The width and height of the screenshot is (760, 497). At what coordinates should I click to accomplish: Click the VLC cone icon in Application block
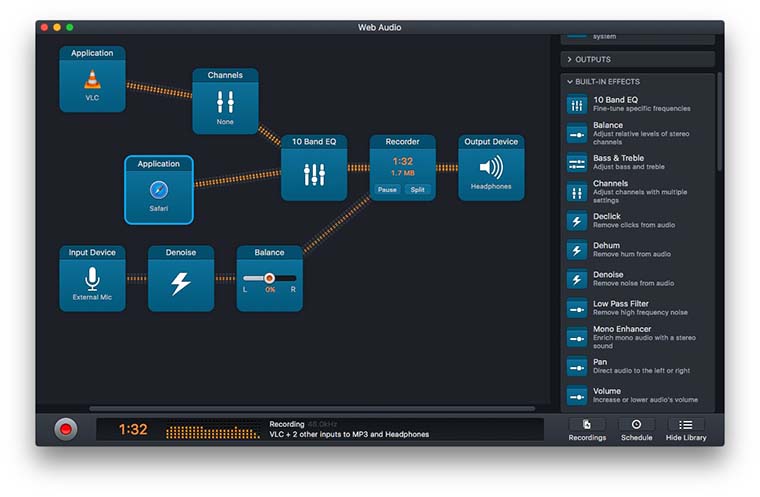coord(92,80)
